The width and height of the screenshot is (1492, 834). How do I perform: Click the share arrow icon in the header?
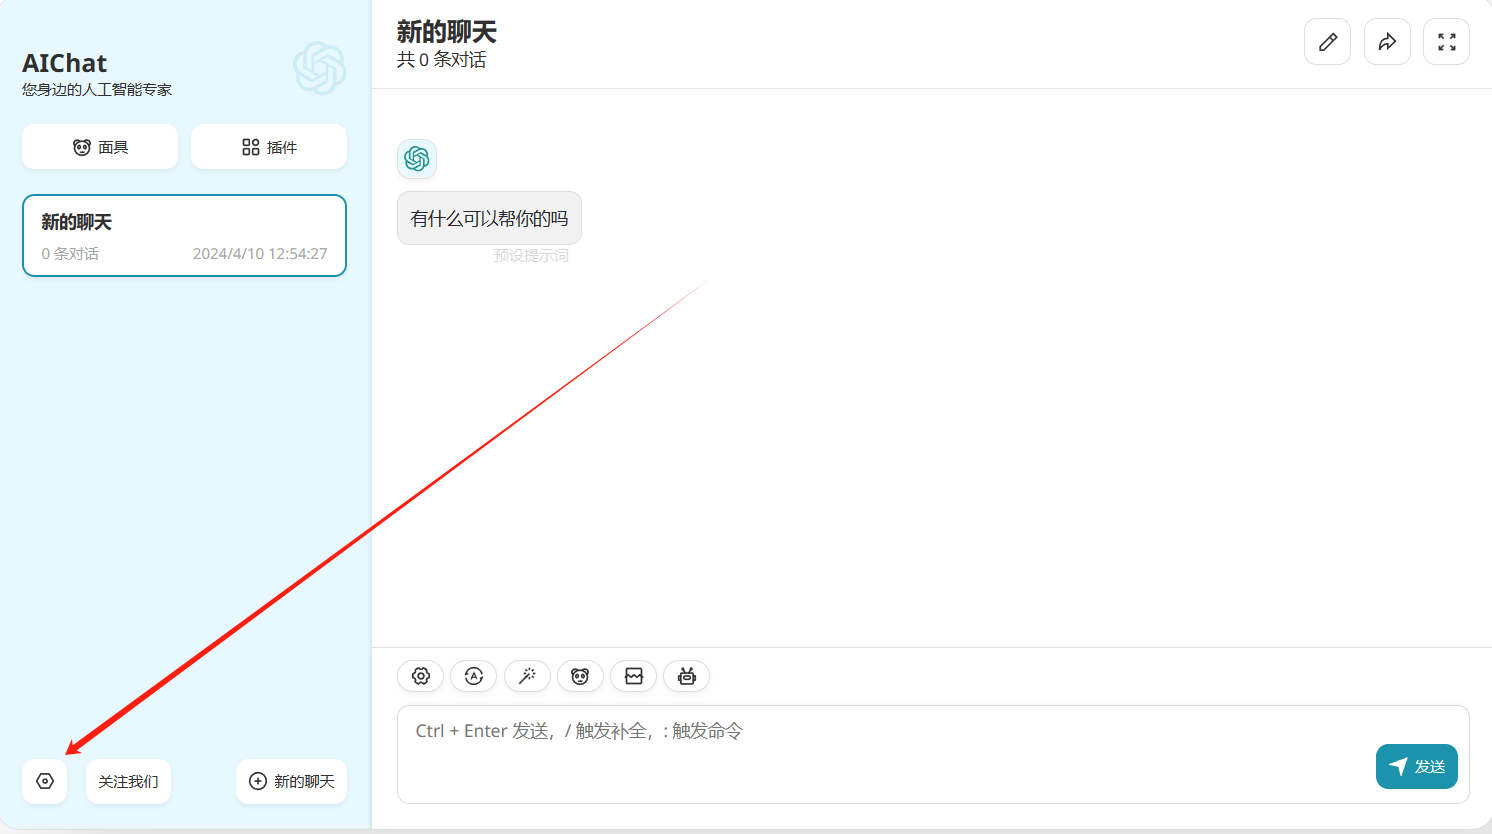click(1387, 42)
